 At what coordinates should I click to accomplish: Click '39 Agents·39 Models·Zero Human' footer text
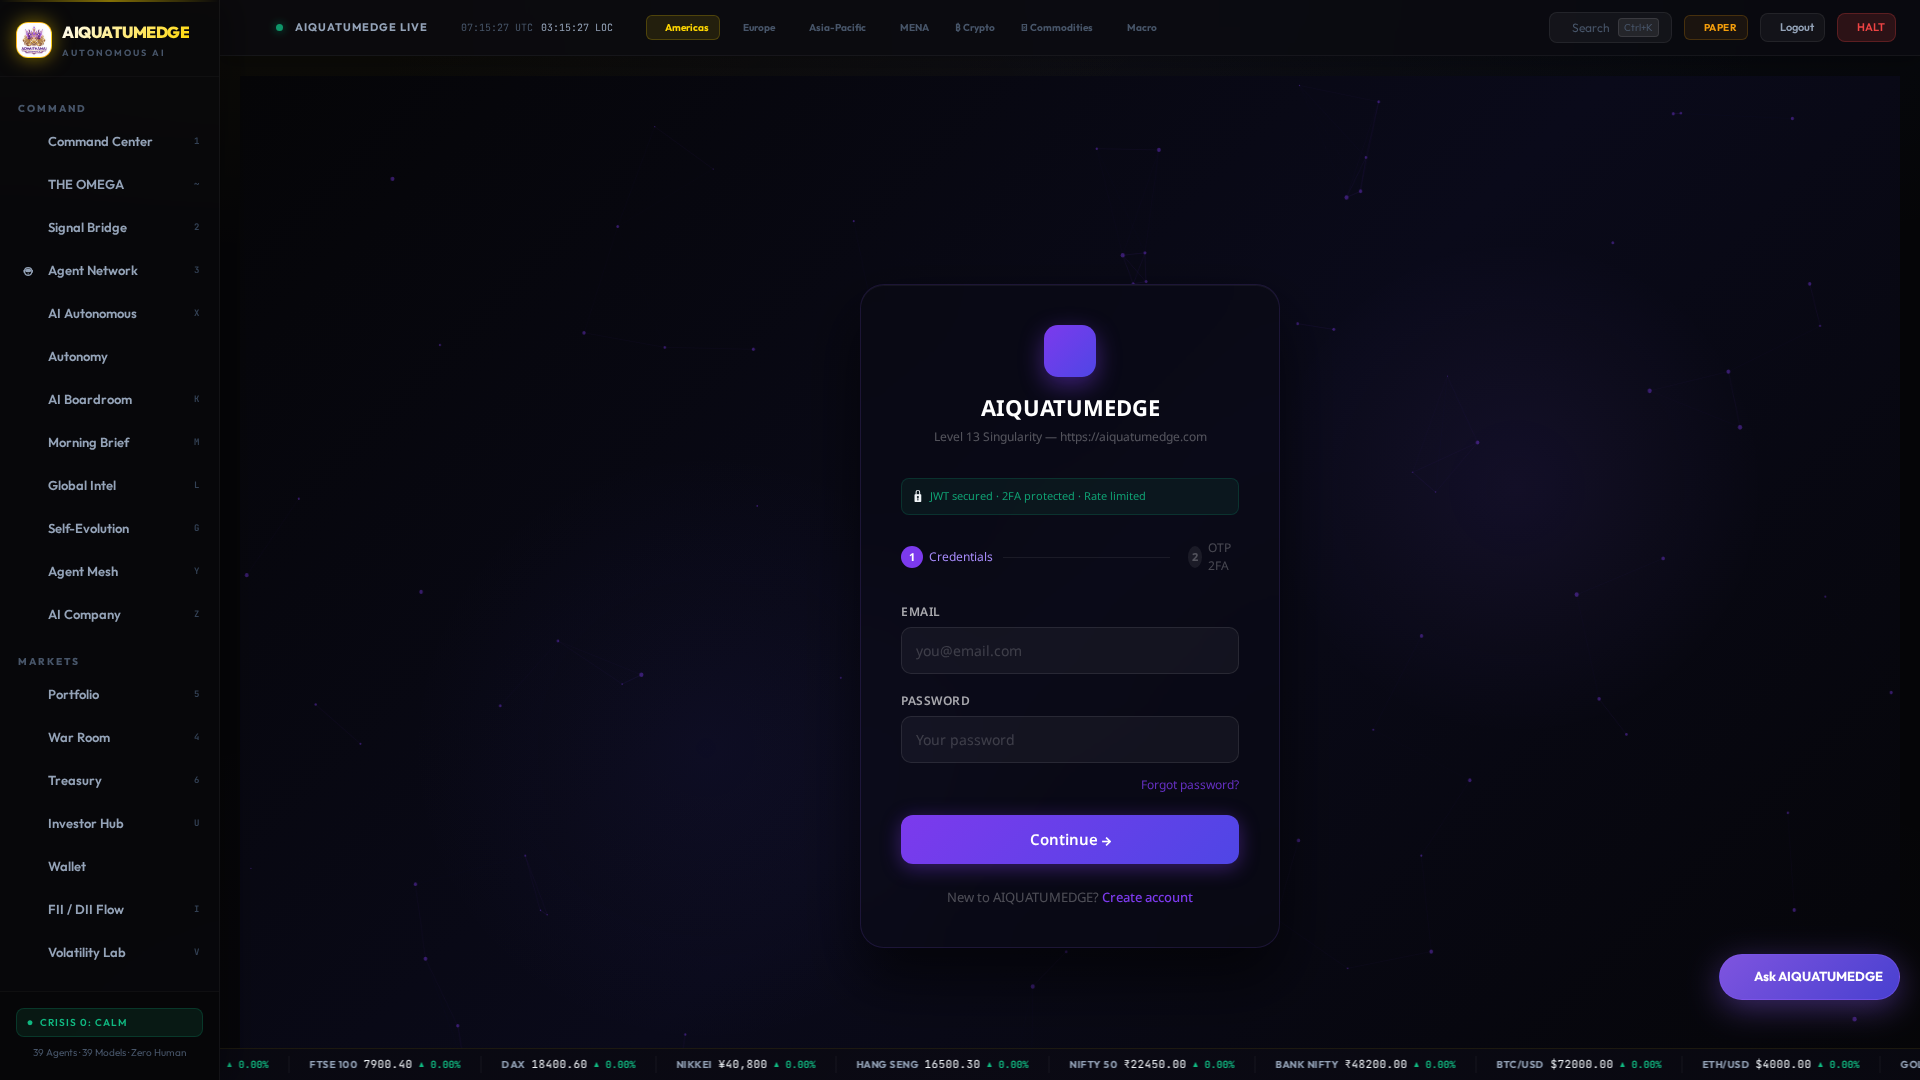point(110,1053)
